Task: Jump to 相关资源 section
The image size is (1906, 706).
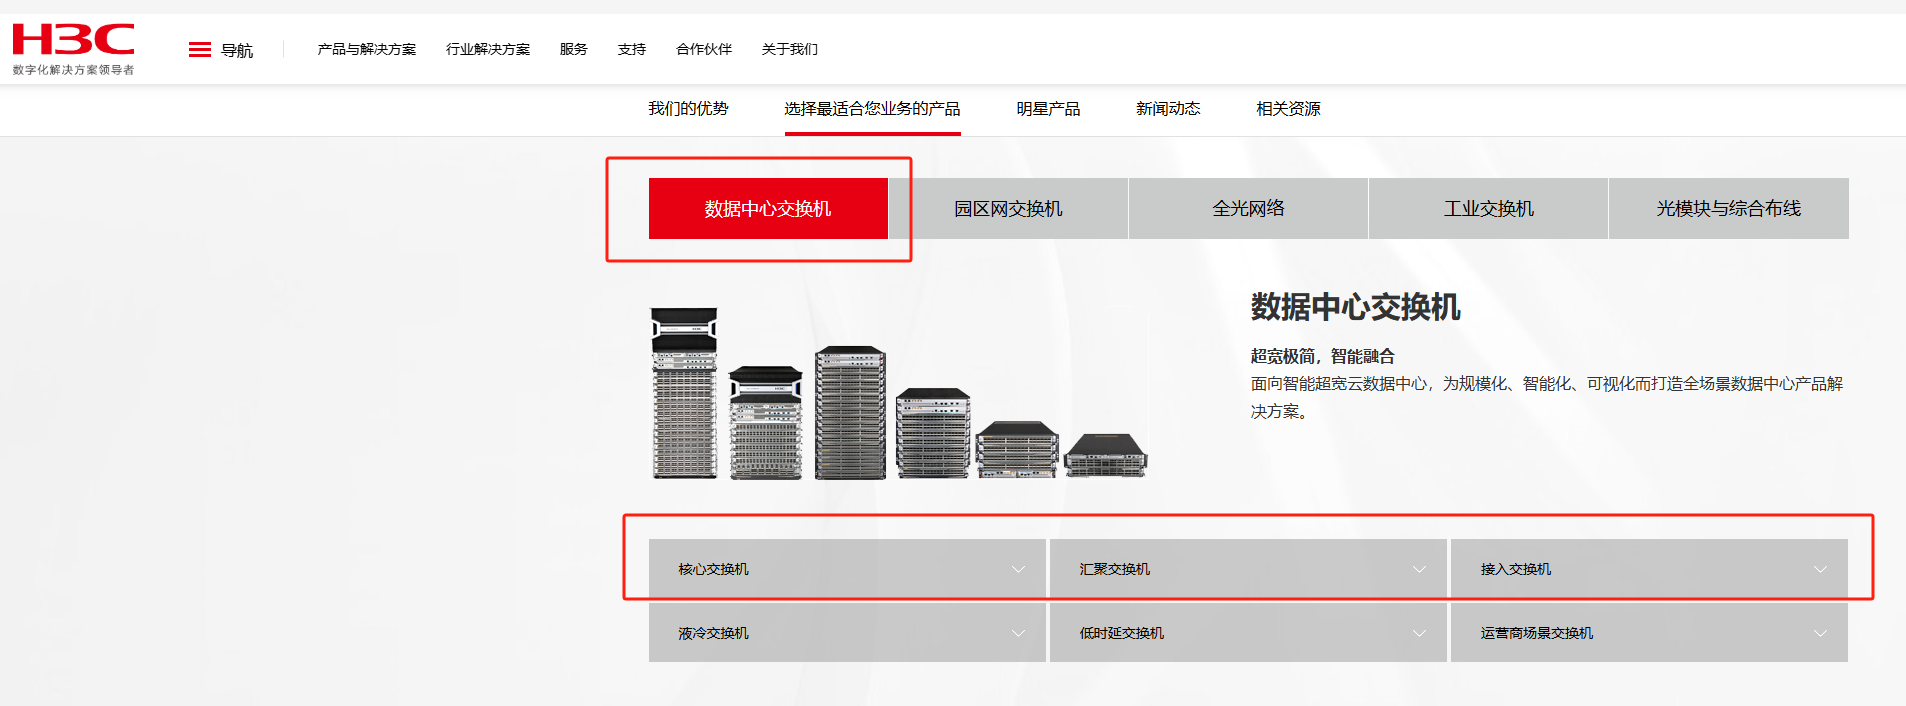Action: click(x=1288, y=109)
